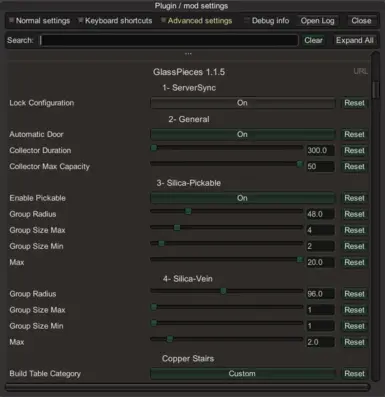This screenshot has width=385, height=397.
Task: Toggle Enable Pickable setting
Action: point(243,198)
